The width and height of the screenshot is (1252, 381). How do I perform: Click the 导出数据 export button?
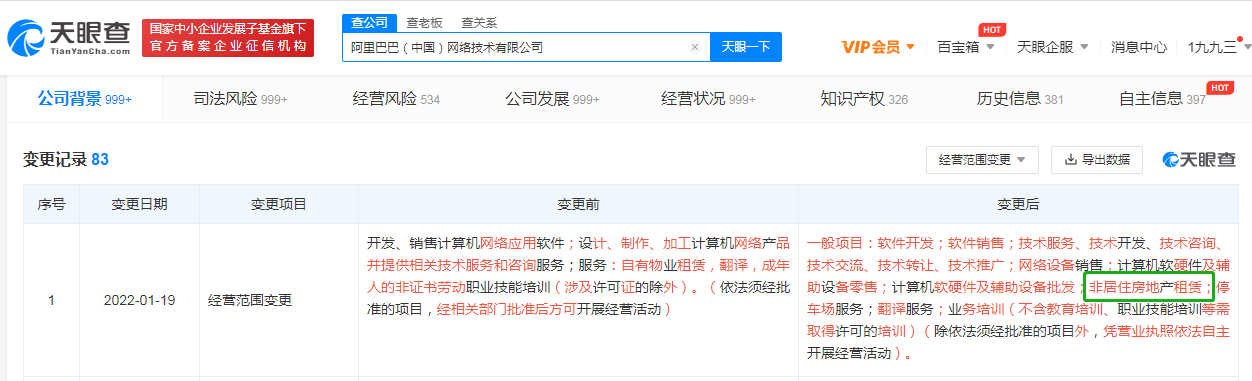pos(1097,159)
